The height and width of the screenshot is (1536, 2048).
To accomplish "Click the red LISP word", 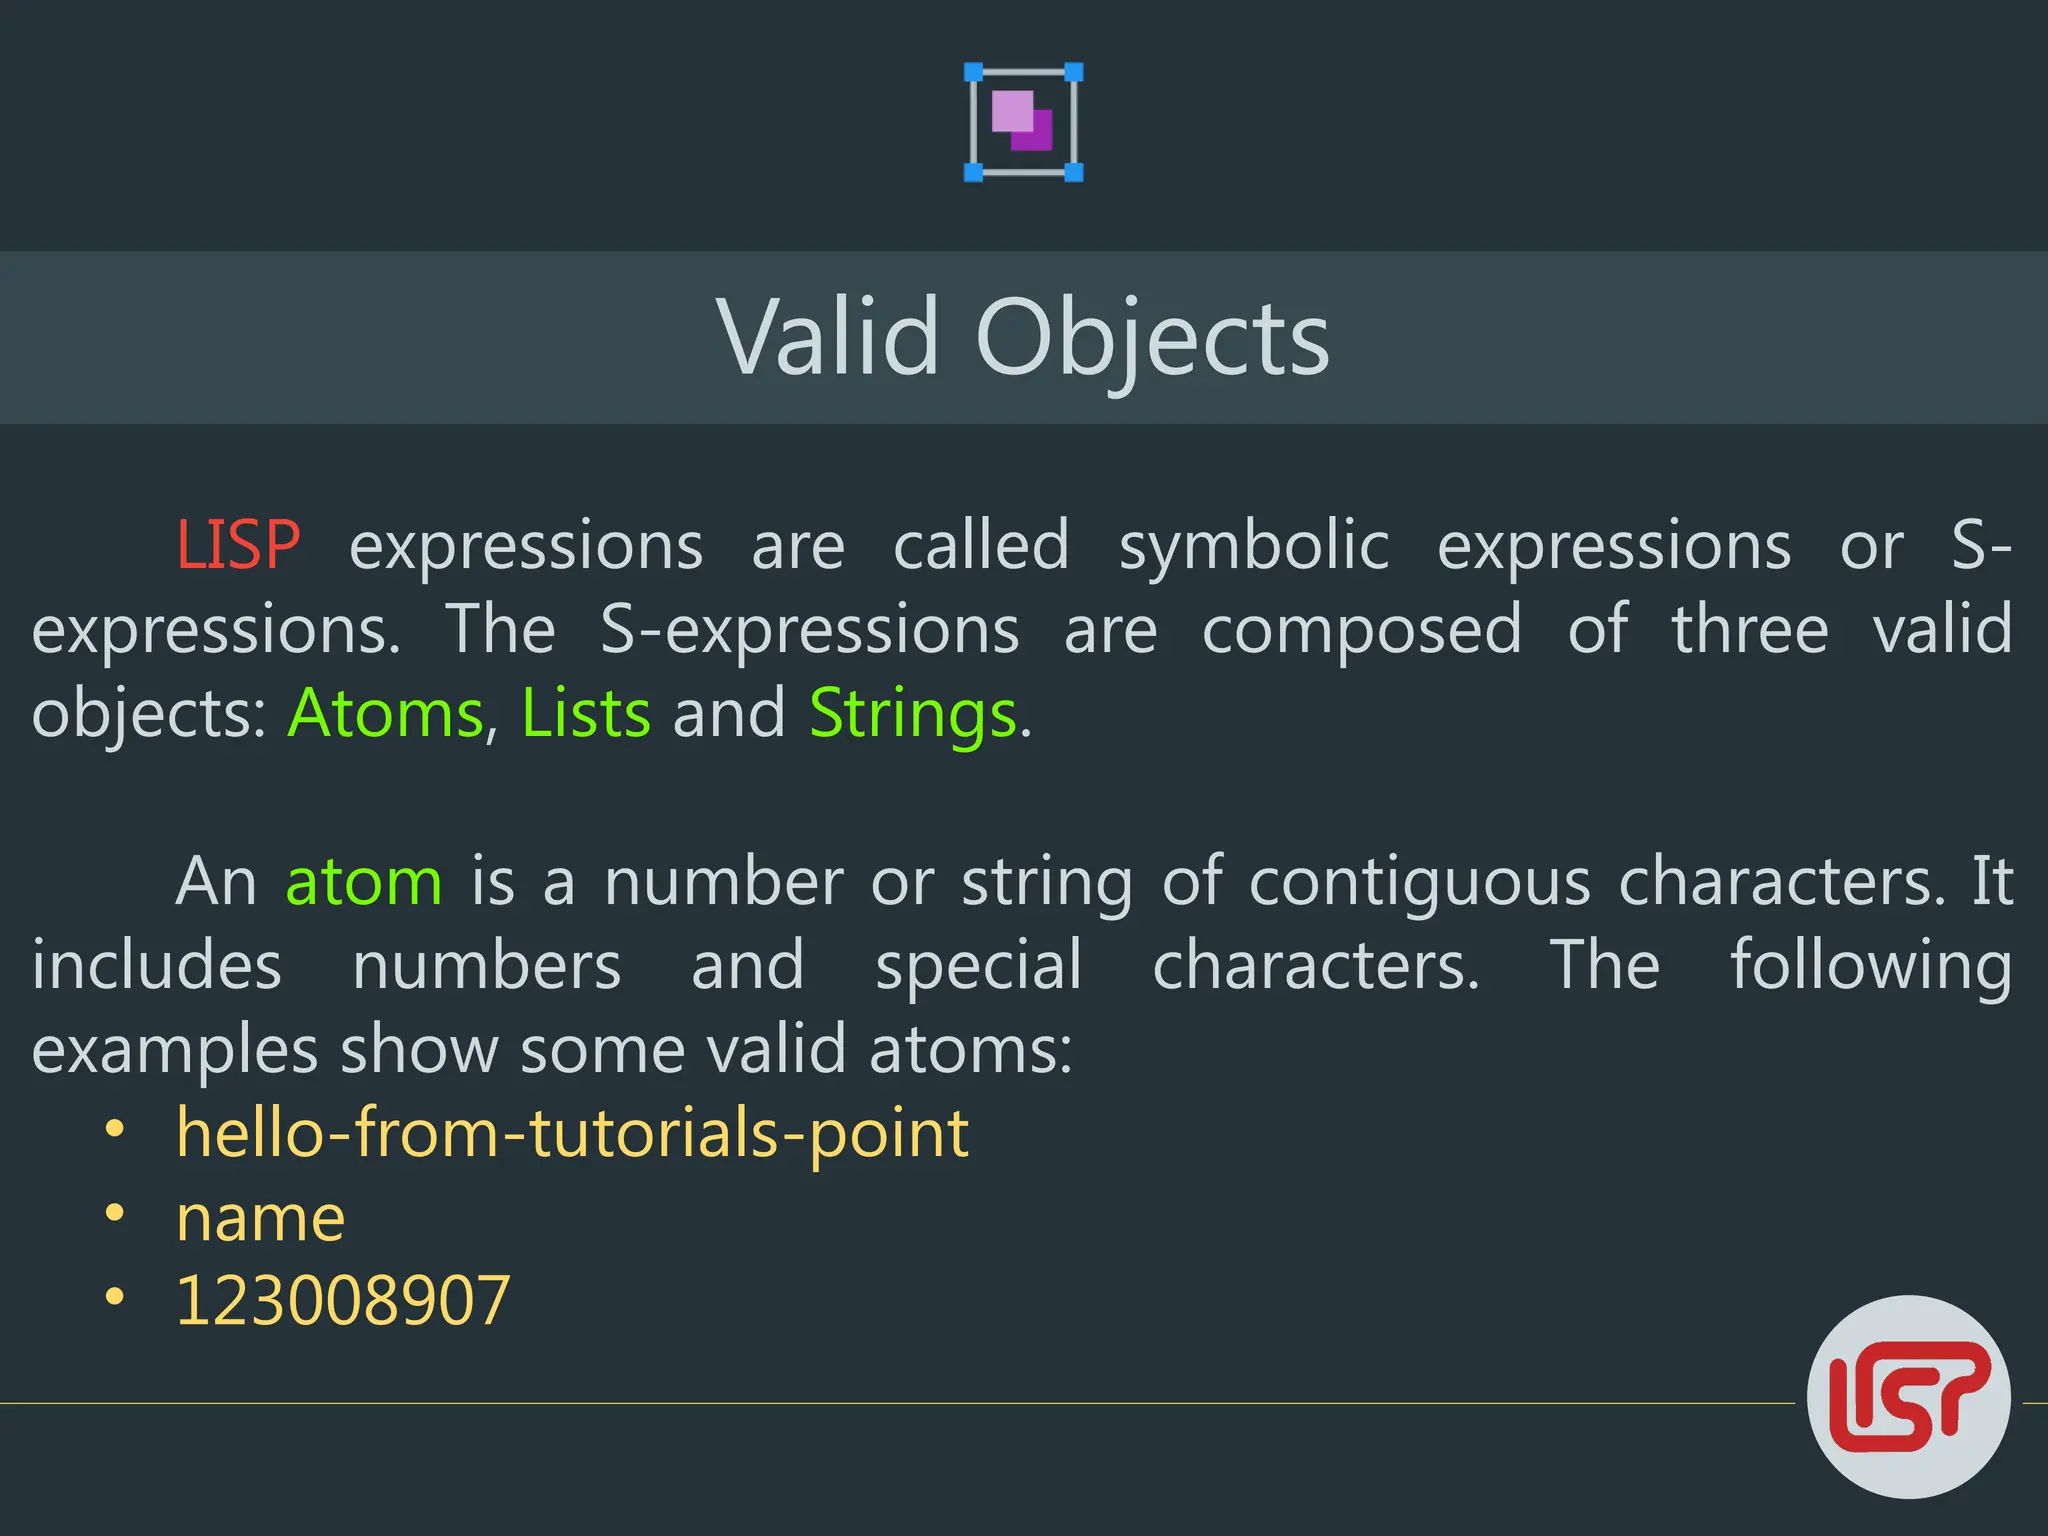I will 238,545.
